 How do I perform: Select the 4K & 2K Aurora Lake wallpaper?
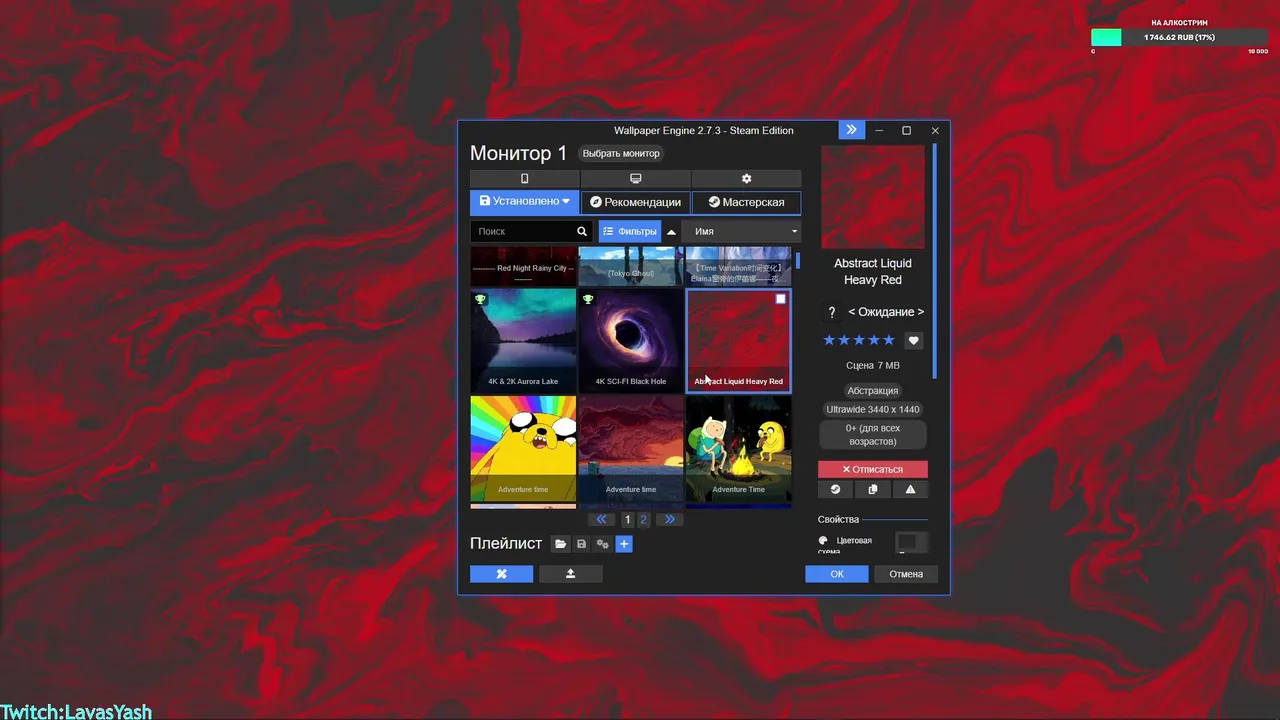click(523, 340)
